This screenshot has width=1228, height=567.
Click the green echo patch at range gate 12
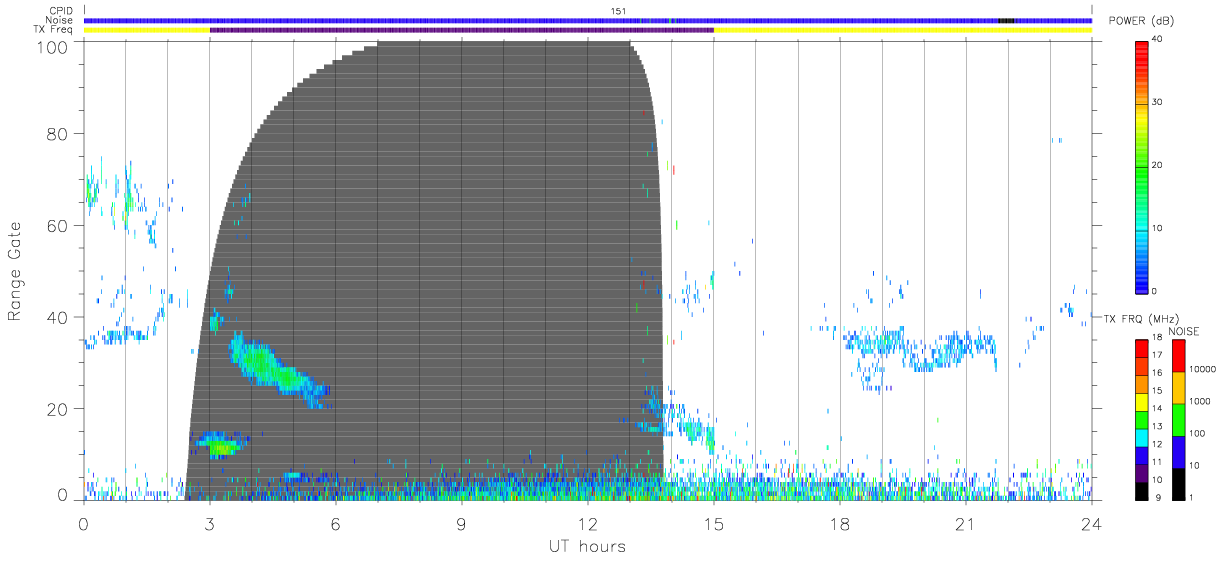coord(220,445)
